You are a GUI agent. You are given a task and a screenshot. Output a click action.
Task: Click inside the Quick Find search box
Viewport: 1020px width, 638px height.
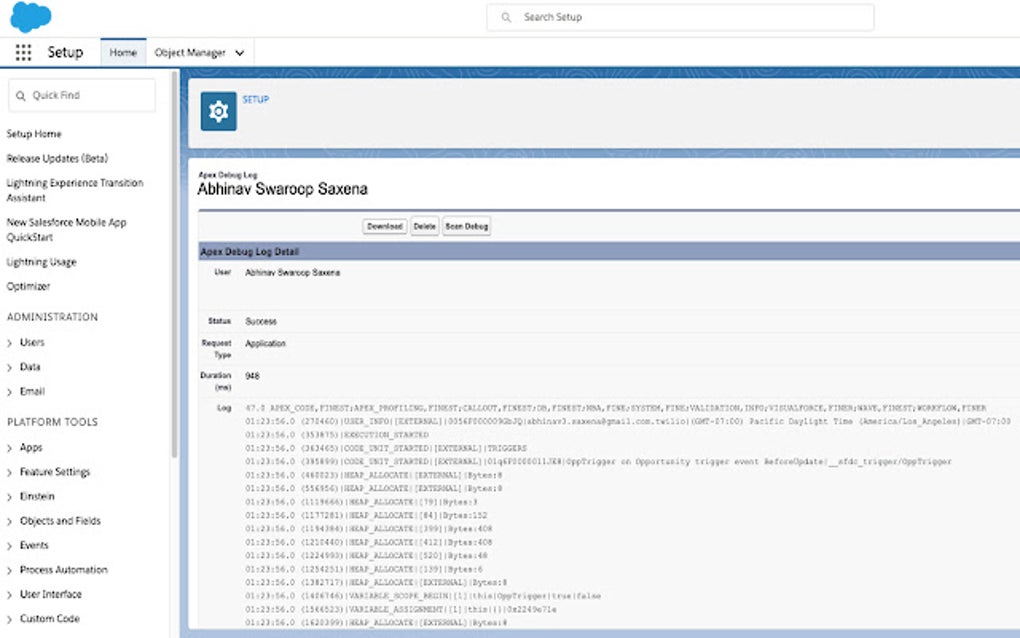[80, 95]
